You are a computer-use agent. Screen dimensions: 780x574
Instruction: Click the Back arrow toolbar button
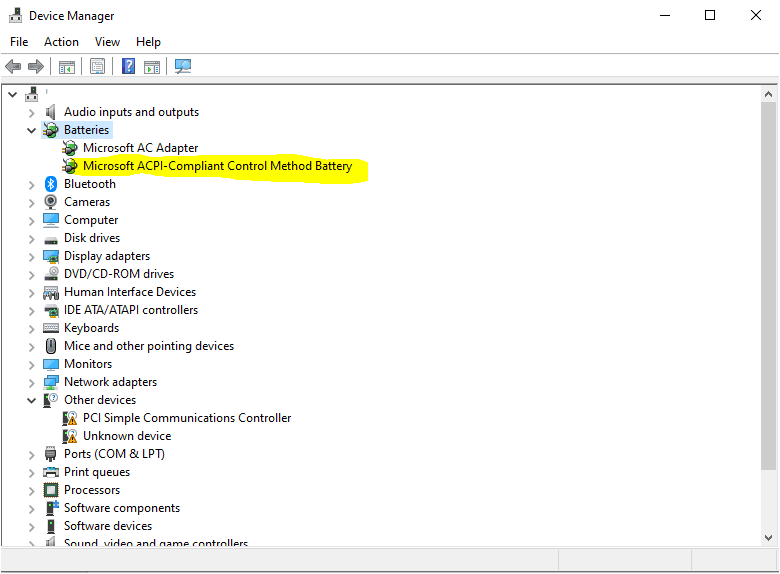[x=13, y=66]
